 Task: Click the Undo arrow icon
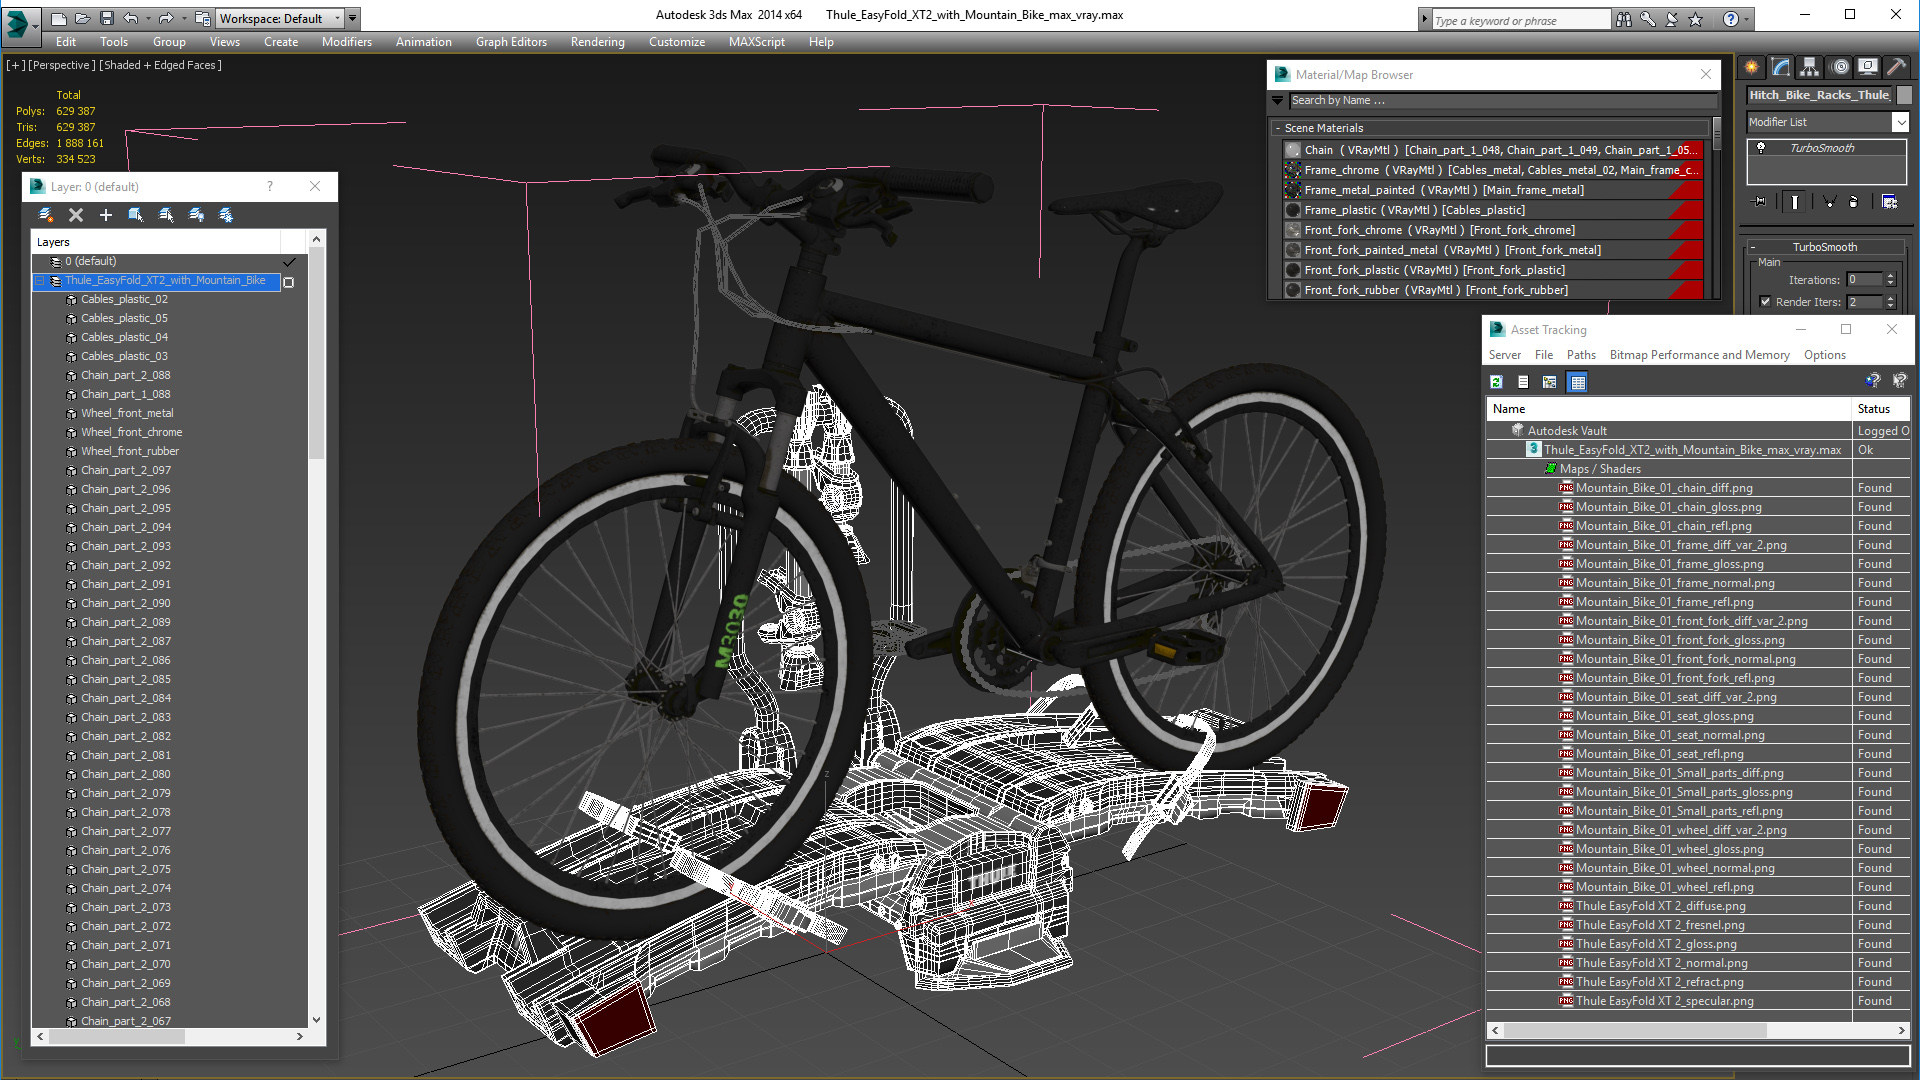coord(131,18)
